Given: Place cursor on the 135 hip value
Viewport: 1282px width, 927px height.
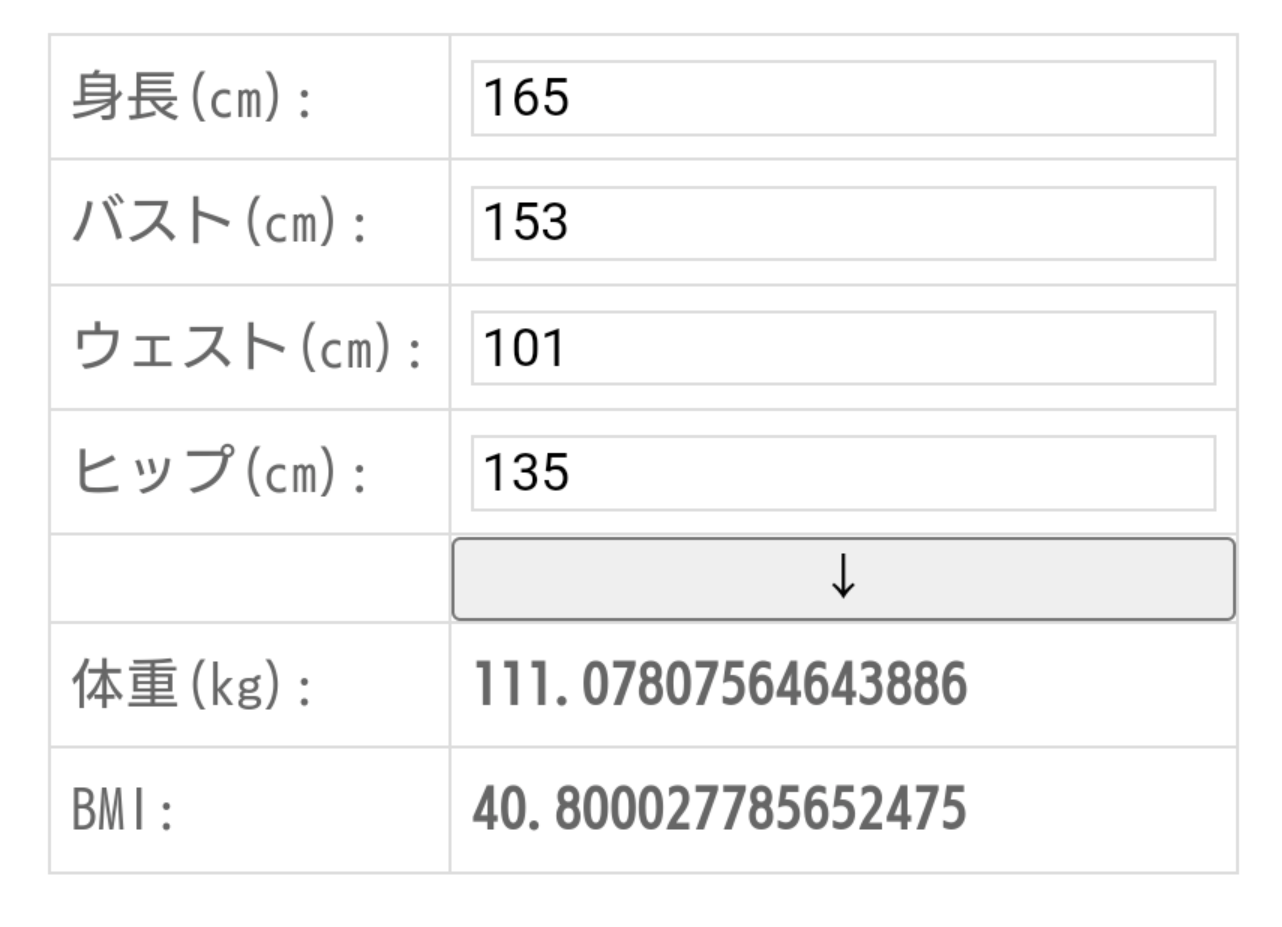Looking at the screenshot, I should pos(527,473).
